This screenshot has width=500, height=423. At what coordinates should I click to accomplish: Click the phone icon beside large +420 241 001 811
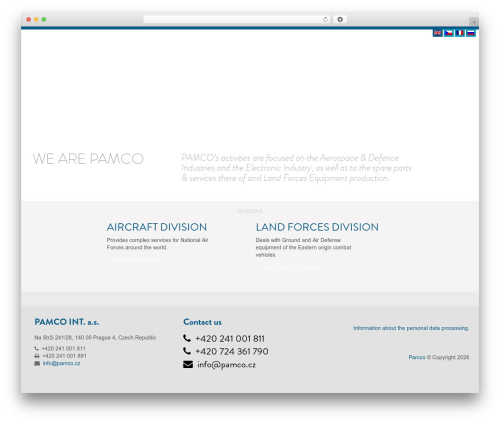(187, 338)
